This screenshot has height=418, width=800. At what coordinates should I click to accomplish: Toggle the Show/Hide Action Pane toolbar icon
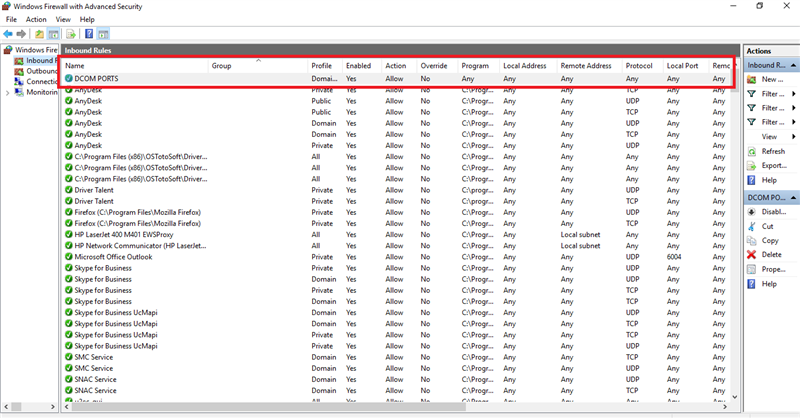tap(103, 33)
